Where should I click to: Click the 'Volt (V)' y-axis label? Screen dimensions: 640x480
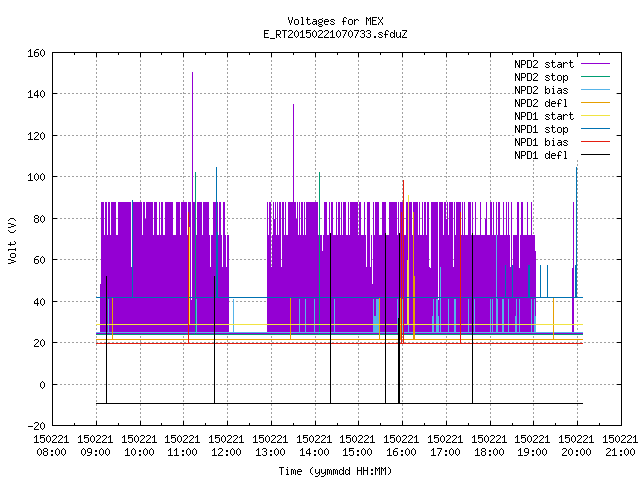coord(12,240)
